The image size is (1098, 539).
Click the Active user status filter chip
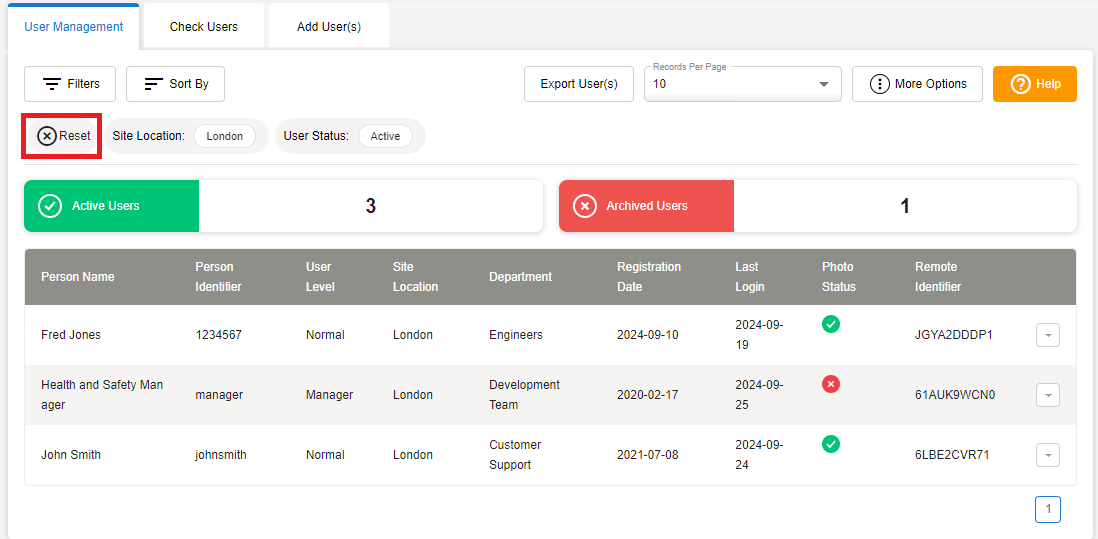point(385,136)
